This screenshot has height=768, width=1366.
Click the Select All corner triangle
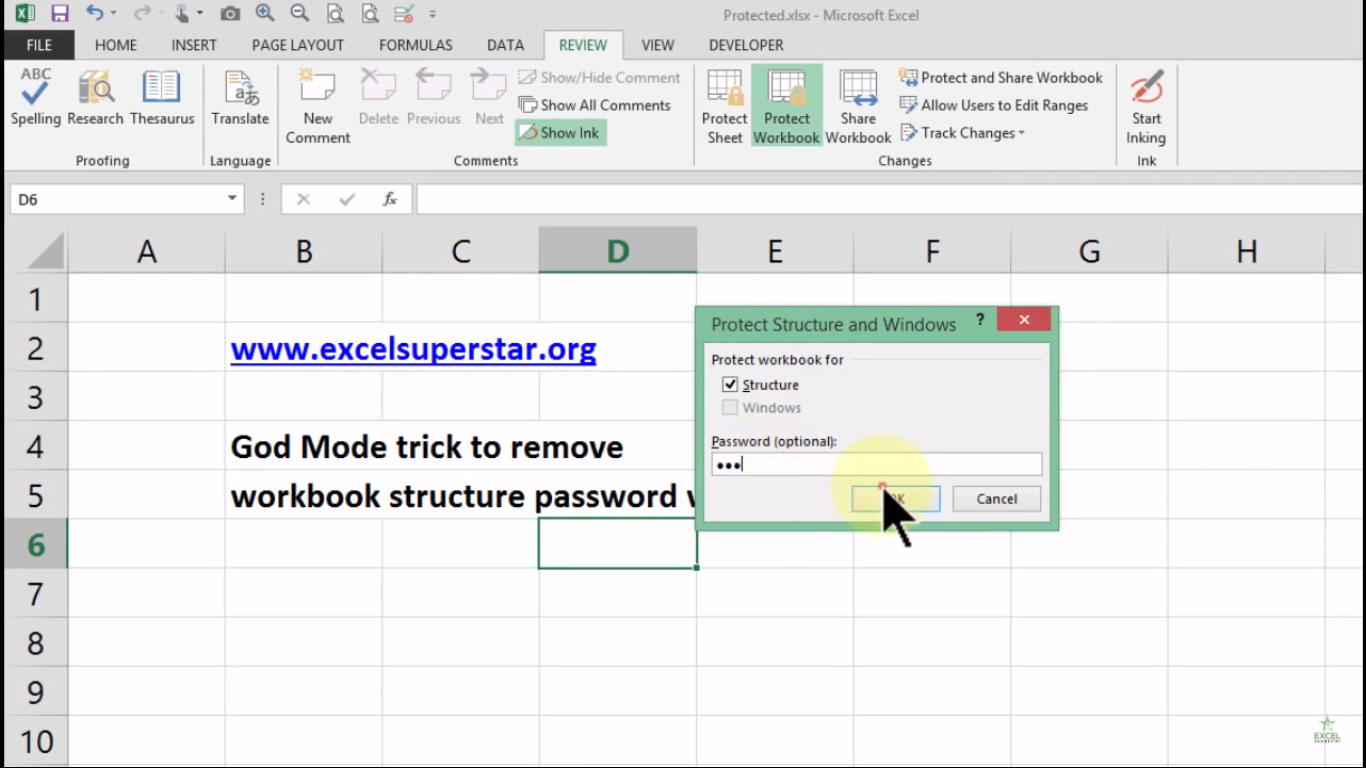pyautogui.click(x=45, y=251)
